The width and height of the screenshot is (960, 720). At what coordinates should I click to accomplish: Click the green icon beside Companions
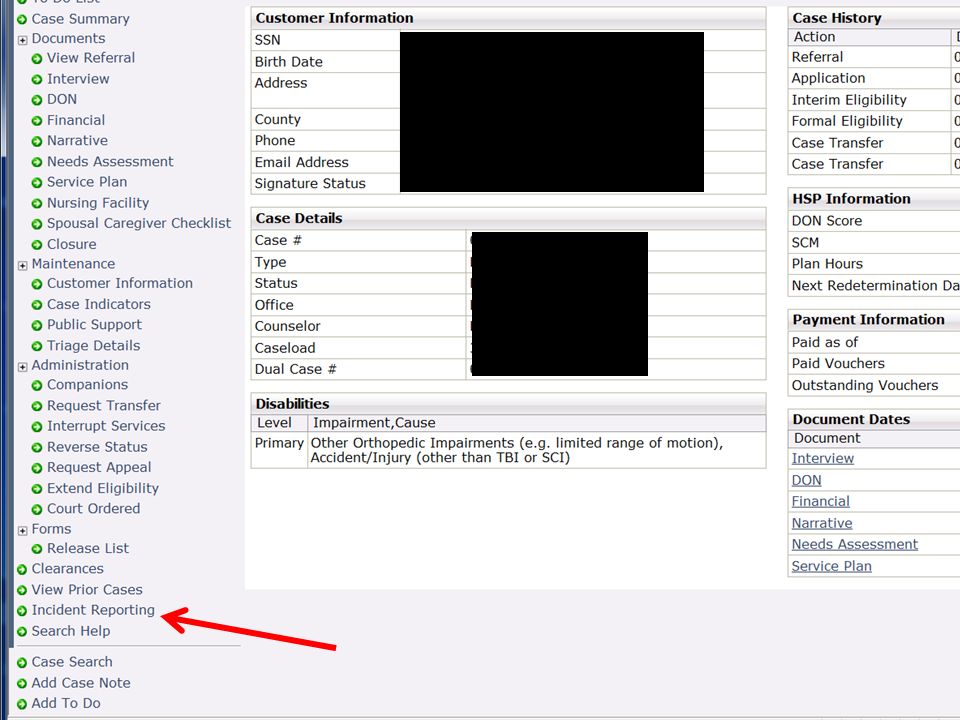pos(37,386)
